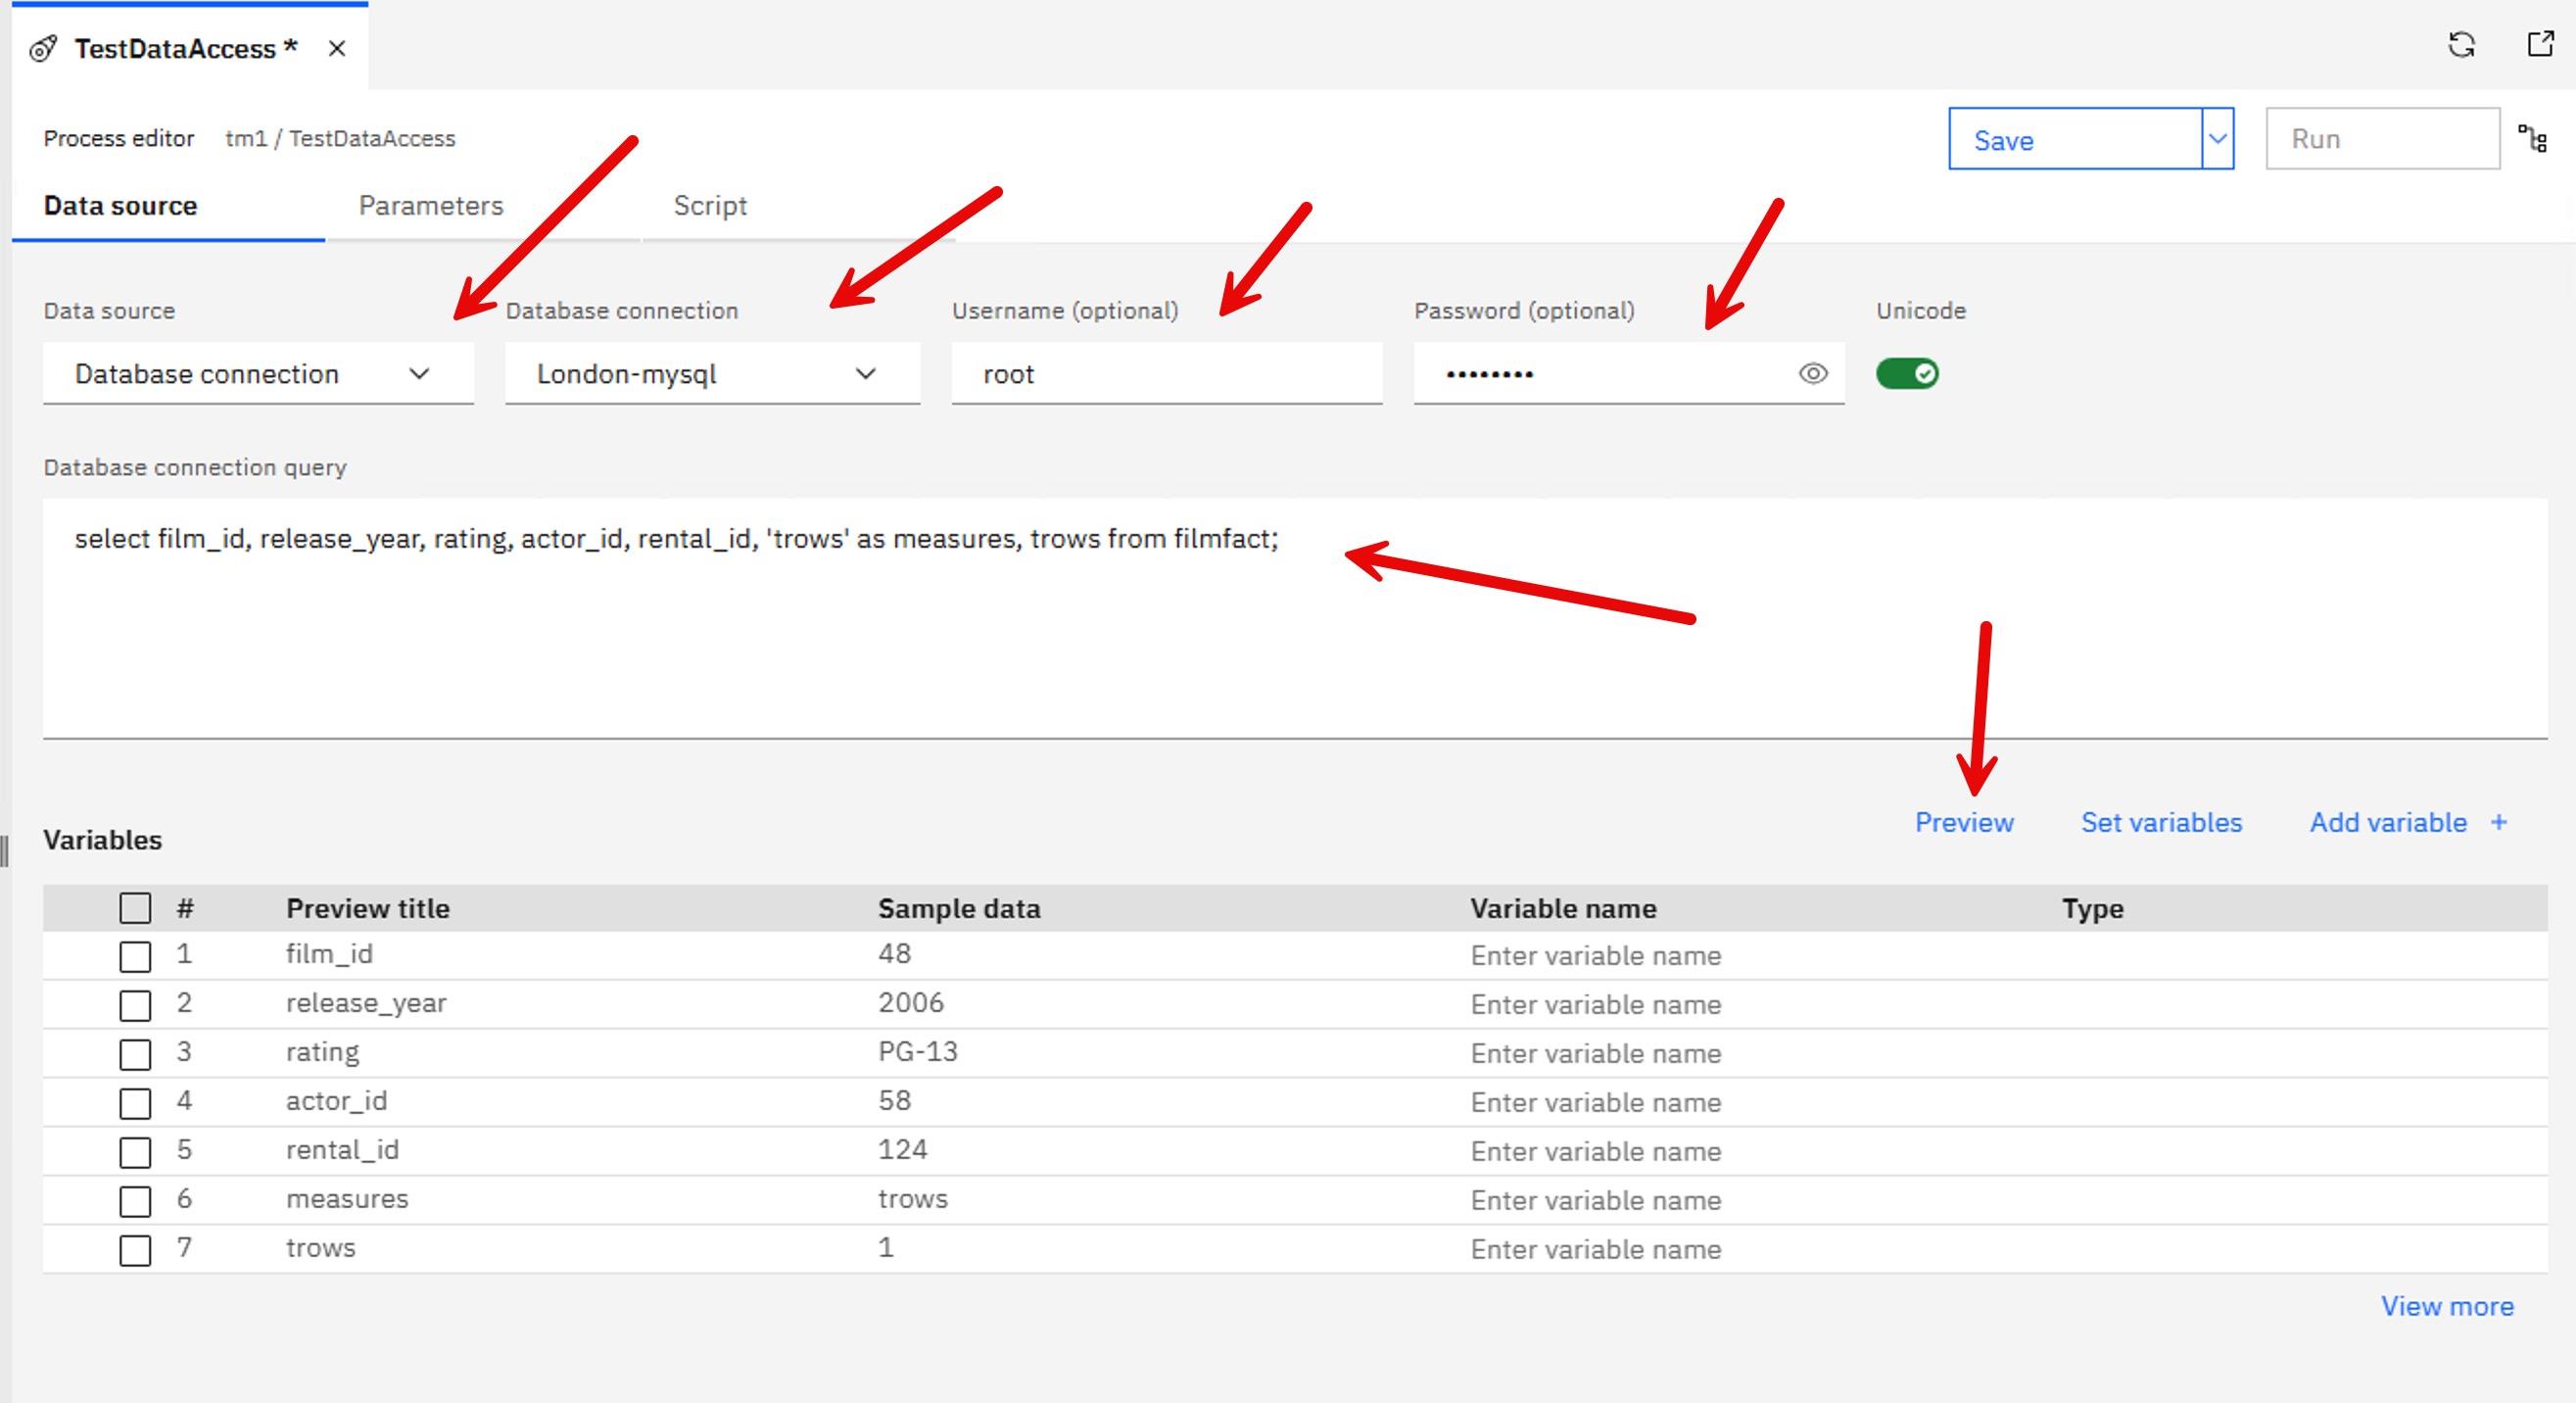Expand the Save button dropdown arrow
Viewport: 2576px width, 1403px height.
[x=2217, y=139]
